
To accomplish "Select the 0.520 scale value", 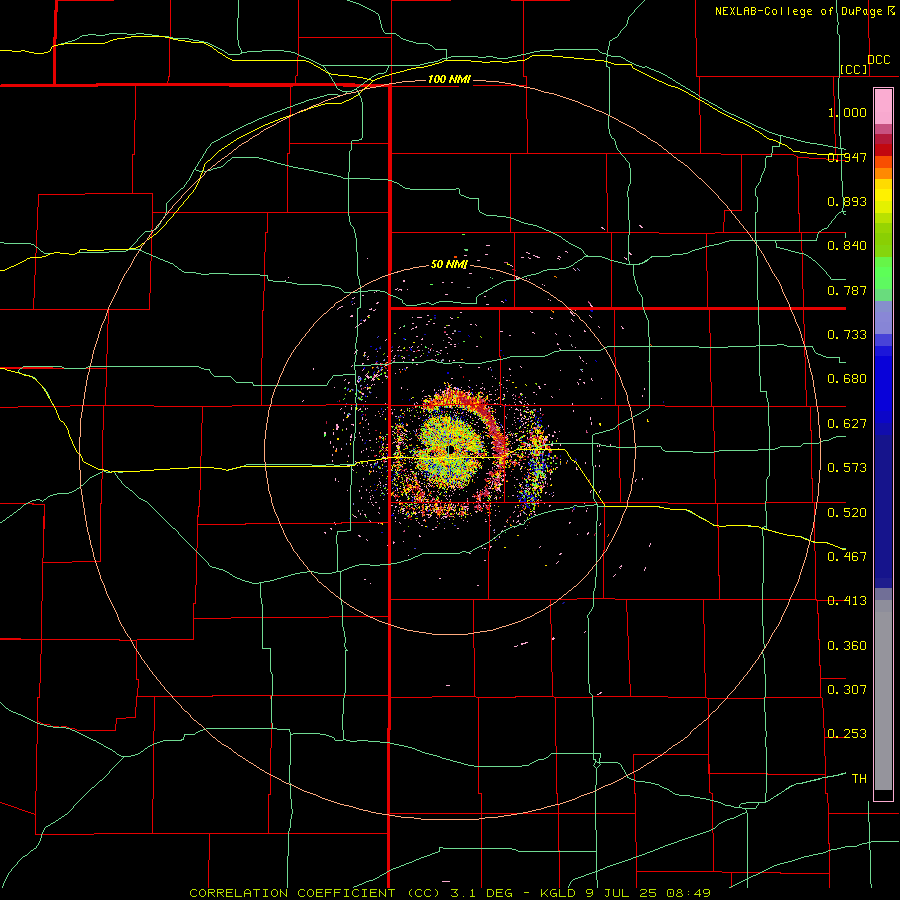I will (x=847, y=513).
